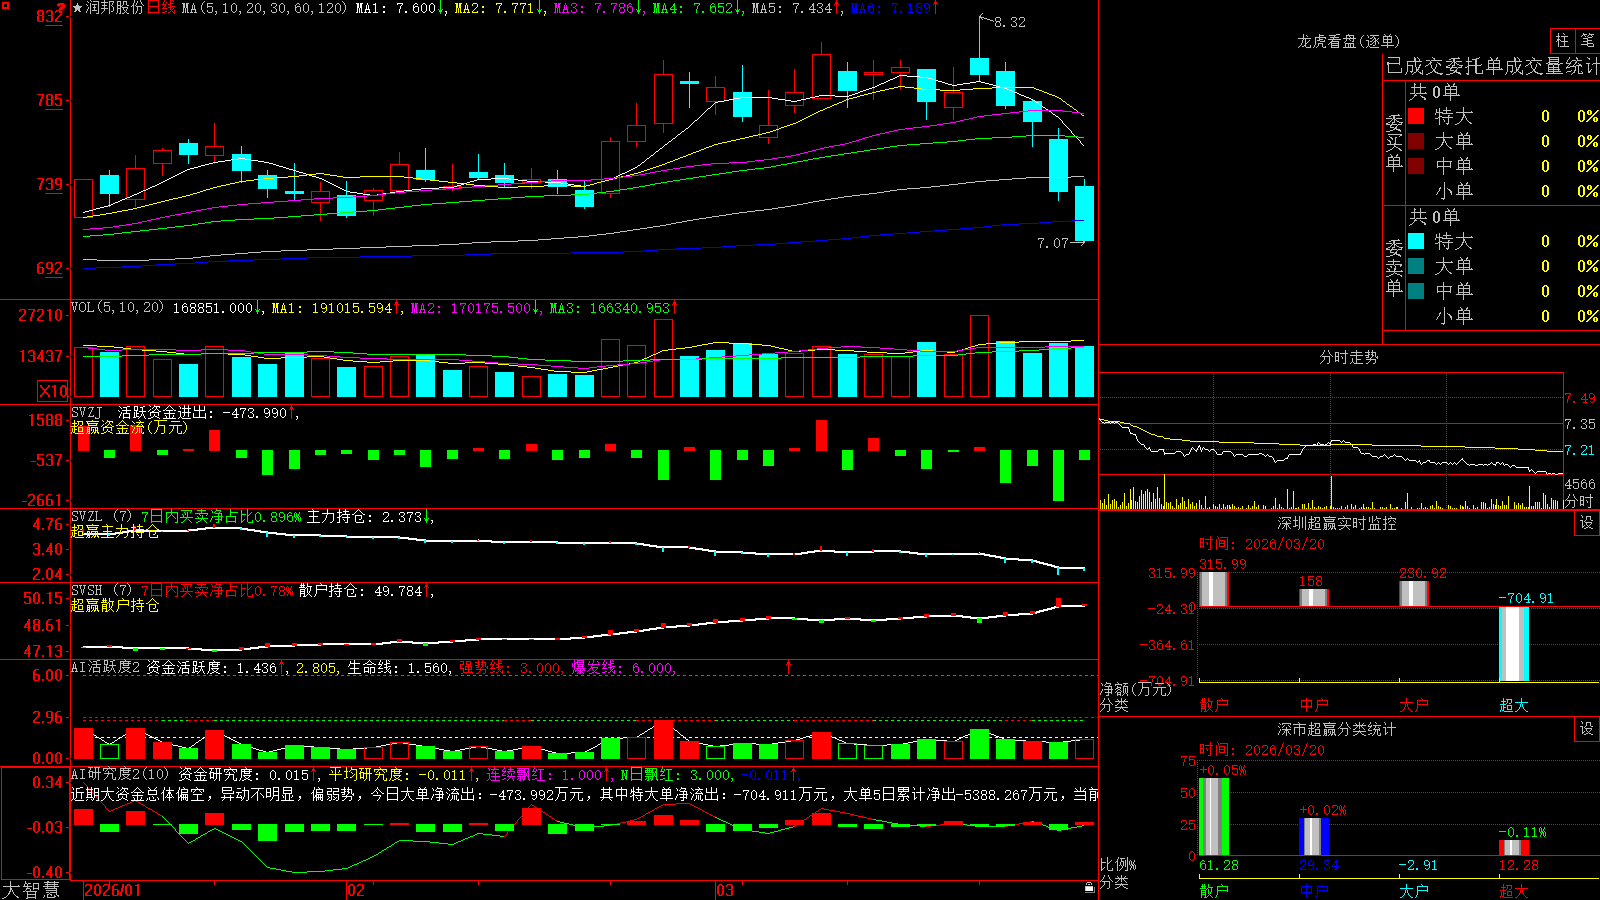
Task: Select the 02 month timeline marker
Action: click(356, 890)
